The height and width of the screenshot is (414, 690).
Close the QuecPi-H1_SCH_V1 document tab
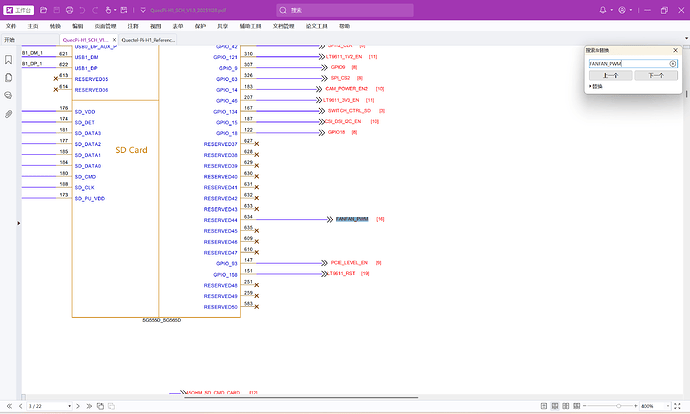coord(114,40)
